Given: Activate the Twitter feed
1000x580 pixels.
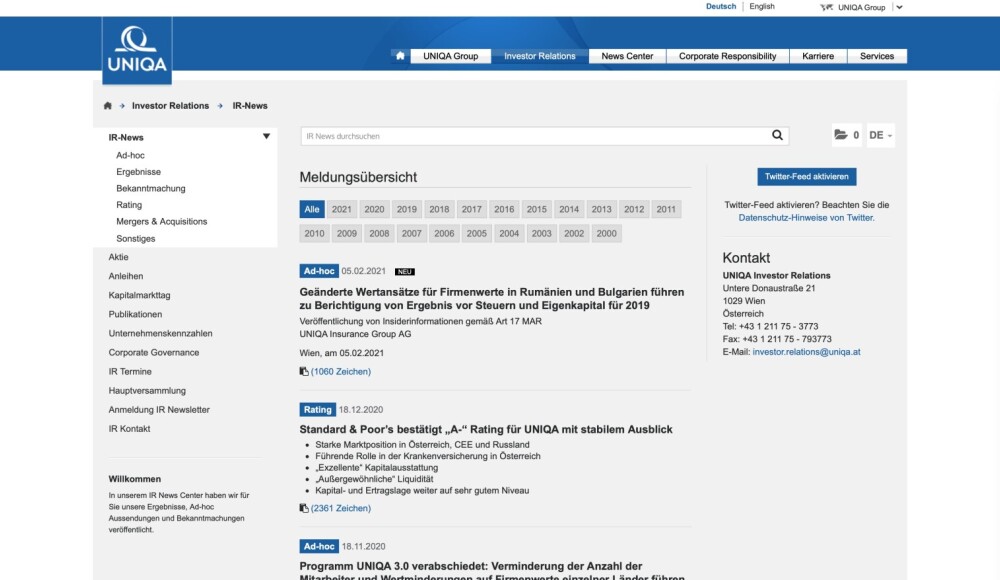Looking at the screenshot, I should click(806, 177).
